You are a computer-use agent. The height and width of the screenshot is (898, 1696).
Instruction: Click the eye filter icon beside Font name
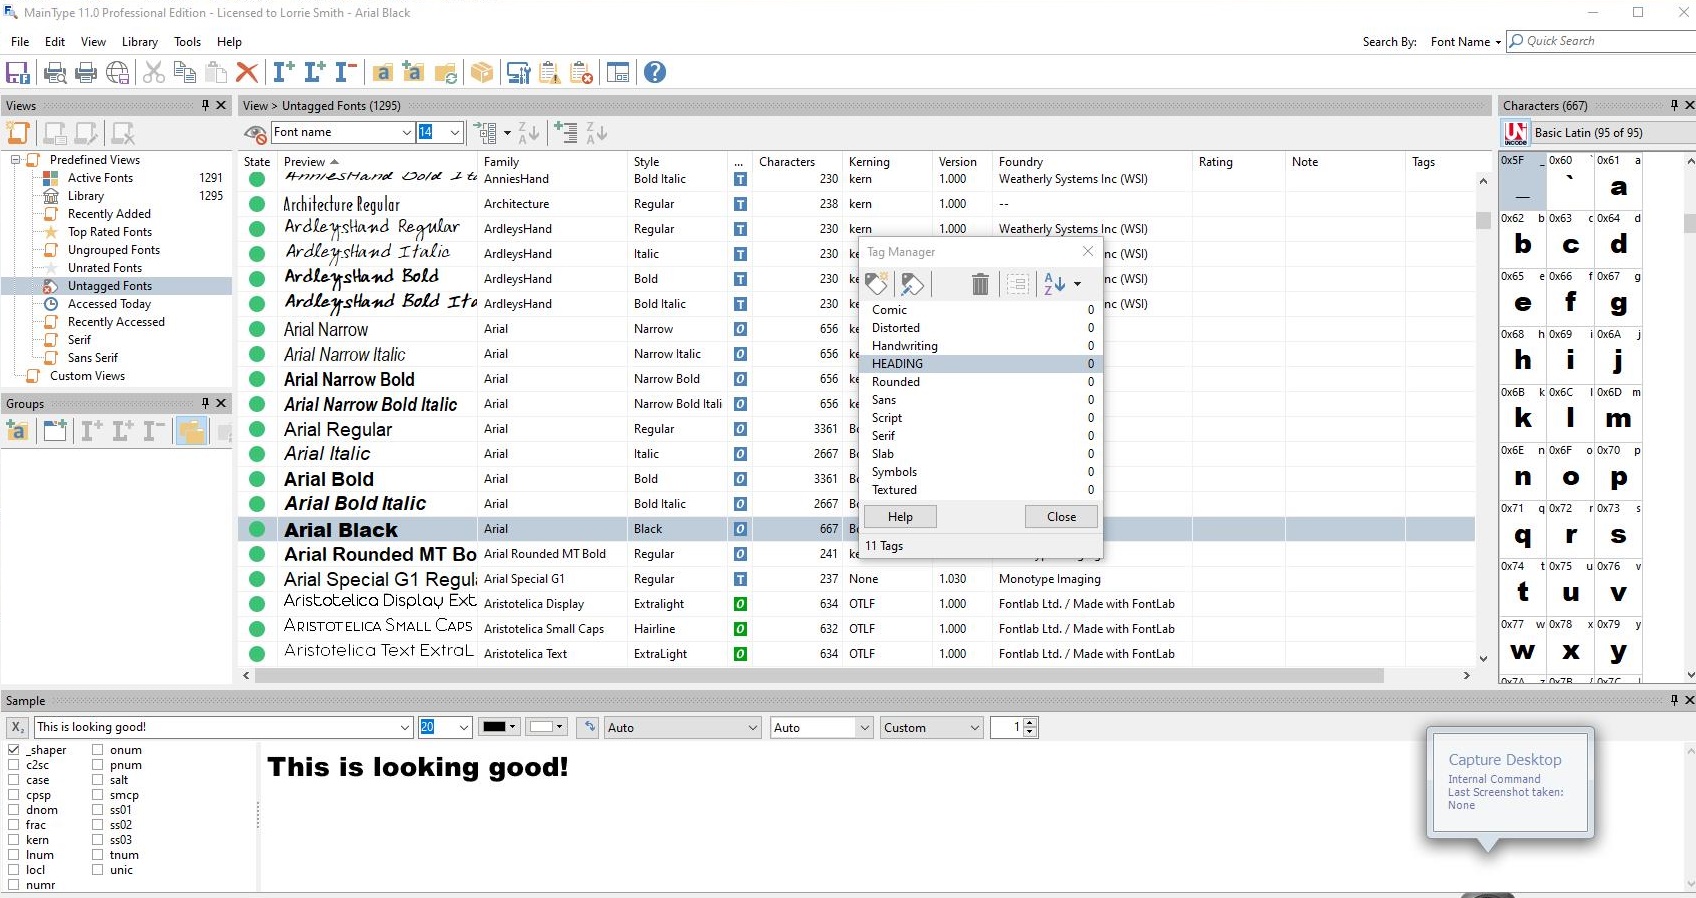(x=255, y=133)
